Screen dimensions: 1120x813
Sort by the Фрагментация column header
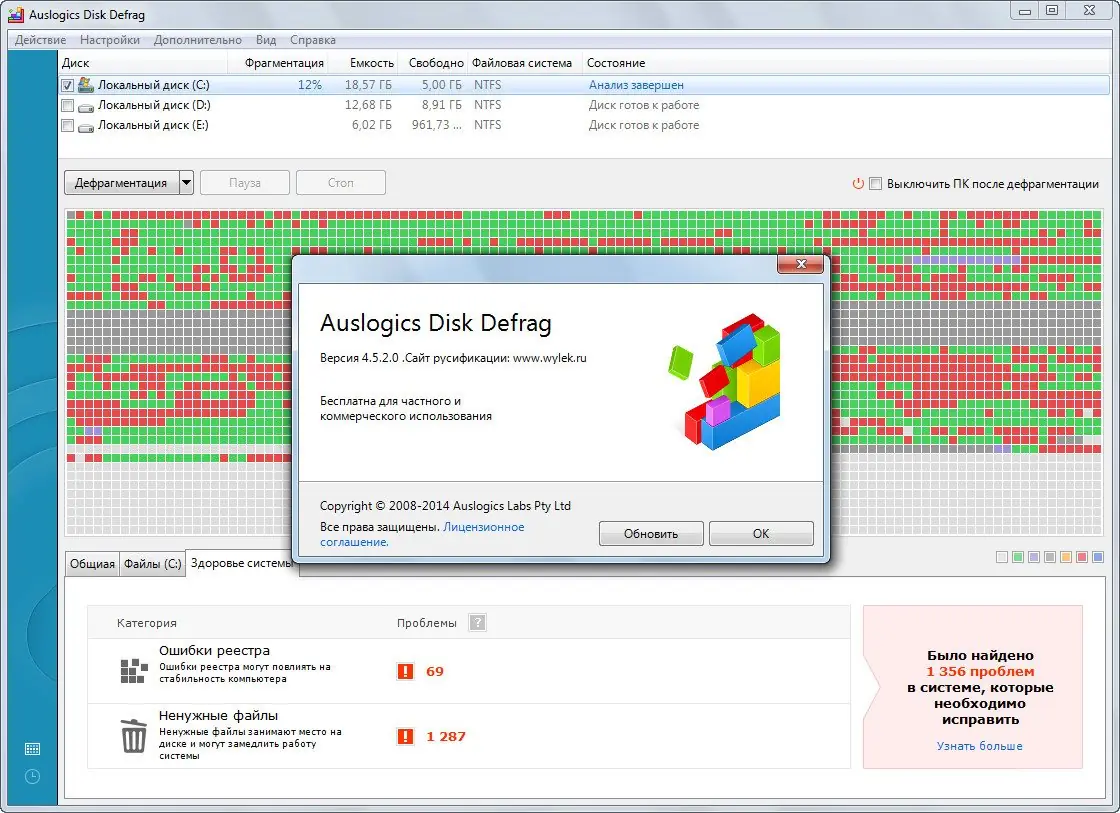pyautogui.click(x=278, y=63)
